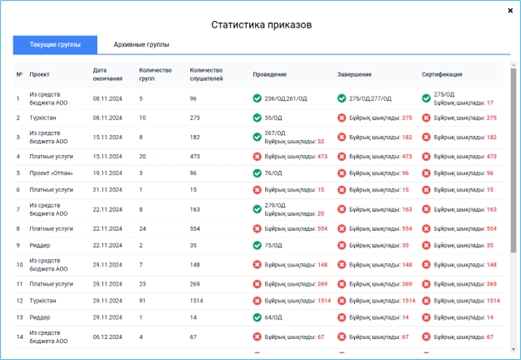
Task: Click green check beside 267/ОД in row 3
Action: click(257, 137)
